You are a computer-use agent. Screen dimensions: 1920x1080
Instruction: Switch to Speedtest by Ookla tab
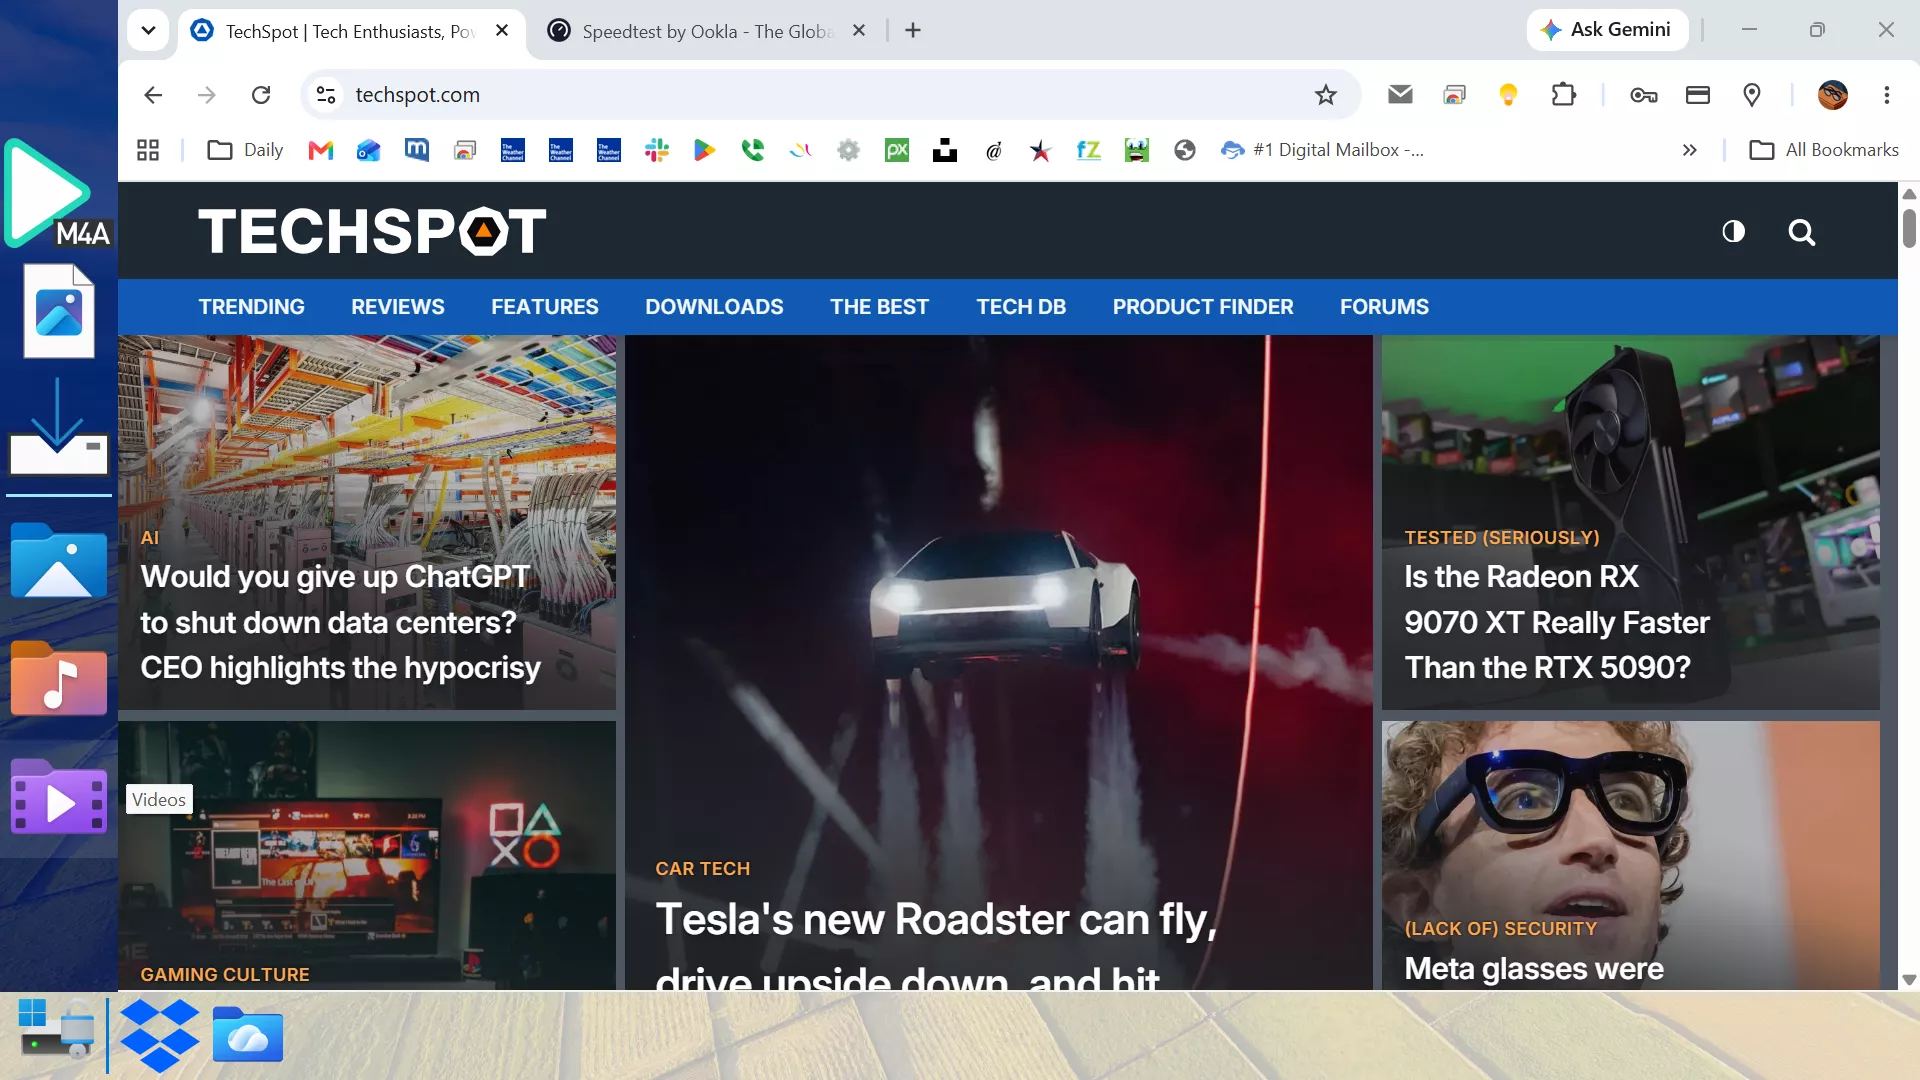[706, 31]
